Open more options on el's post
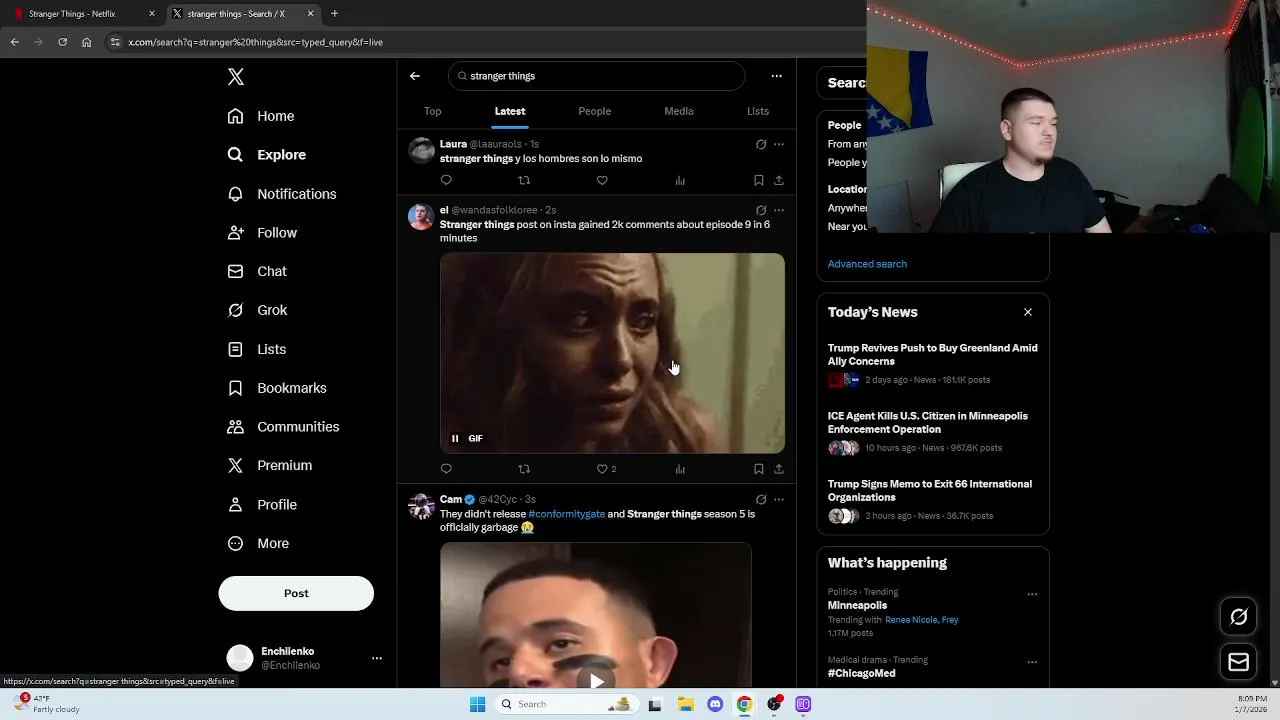The height and width of the screenshot is (720, 1280). click(779, 210)
